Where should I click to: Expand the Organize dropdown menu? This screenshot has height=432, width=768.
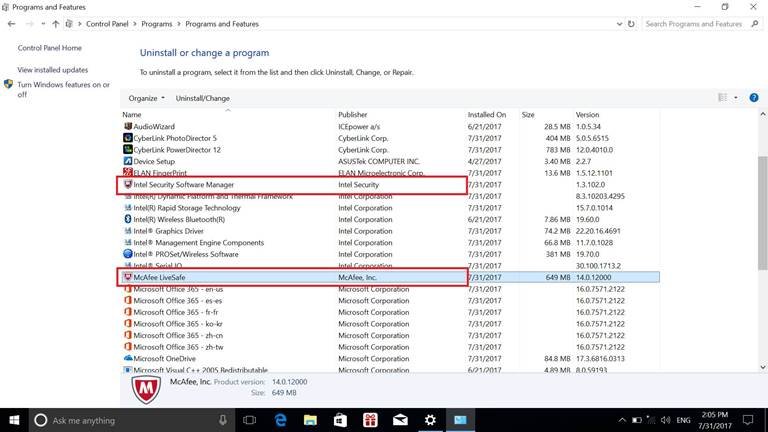[146, 98]
